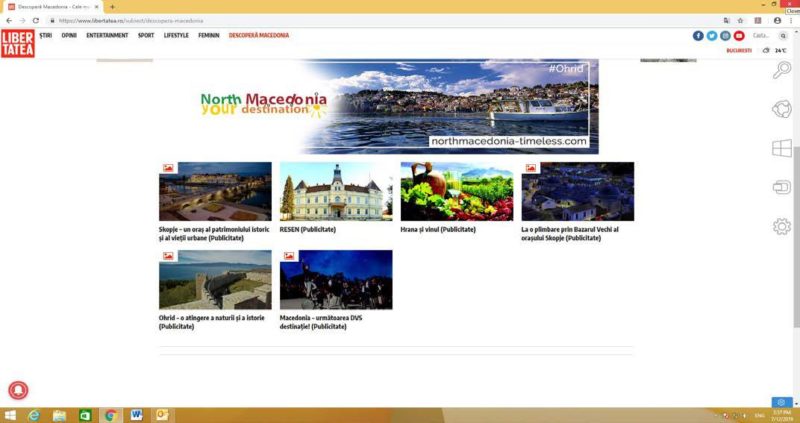Open Outlook from the taskbar
The height and width of the screenshot is (423, 800).
click(162, 415)
